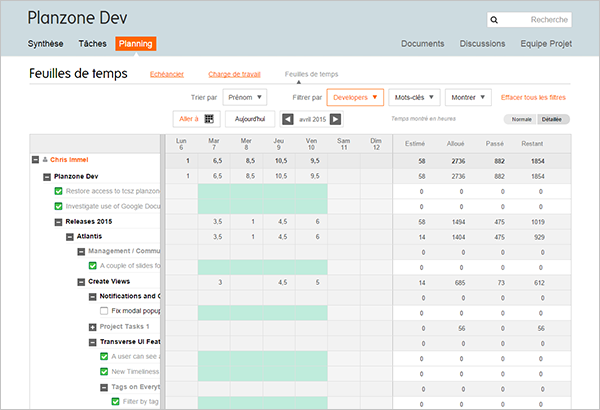Open the Chris Immel user link
Screen dimensions: 600x410
(x=69, y=160)
